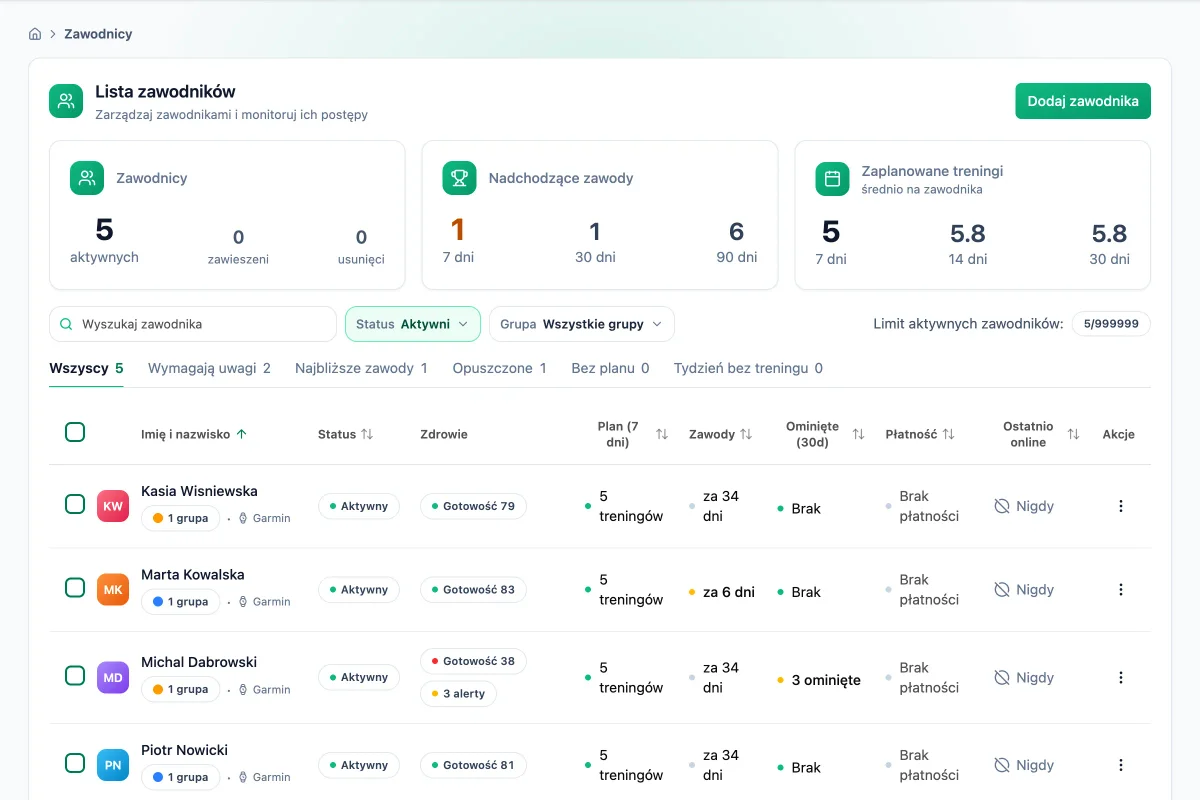This screenshot has width=1200, height=800.
Task: Sort by Imię i nazwisko column
Action: [x=194, y=434]
